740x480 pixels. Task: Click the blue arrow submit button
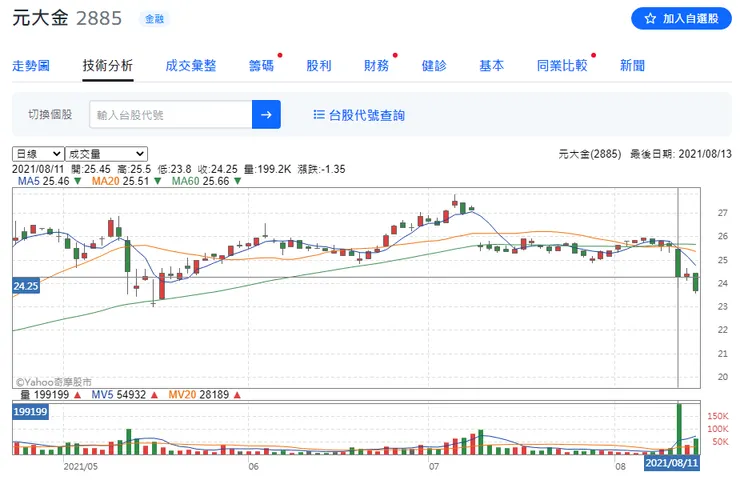point(266,114)
